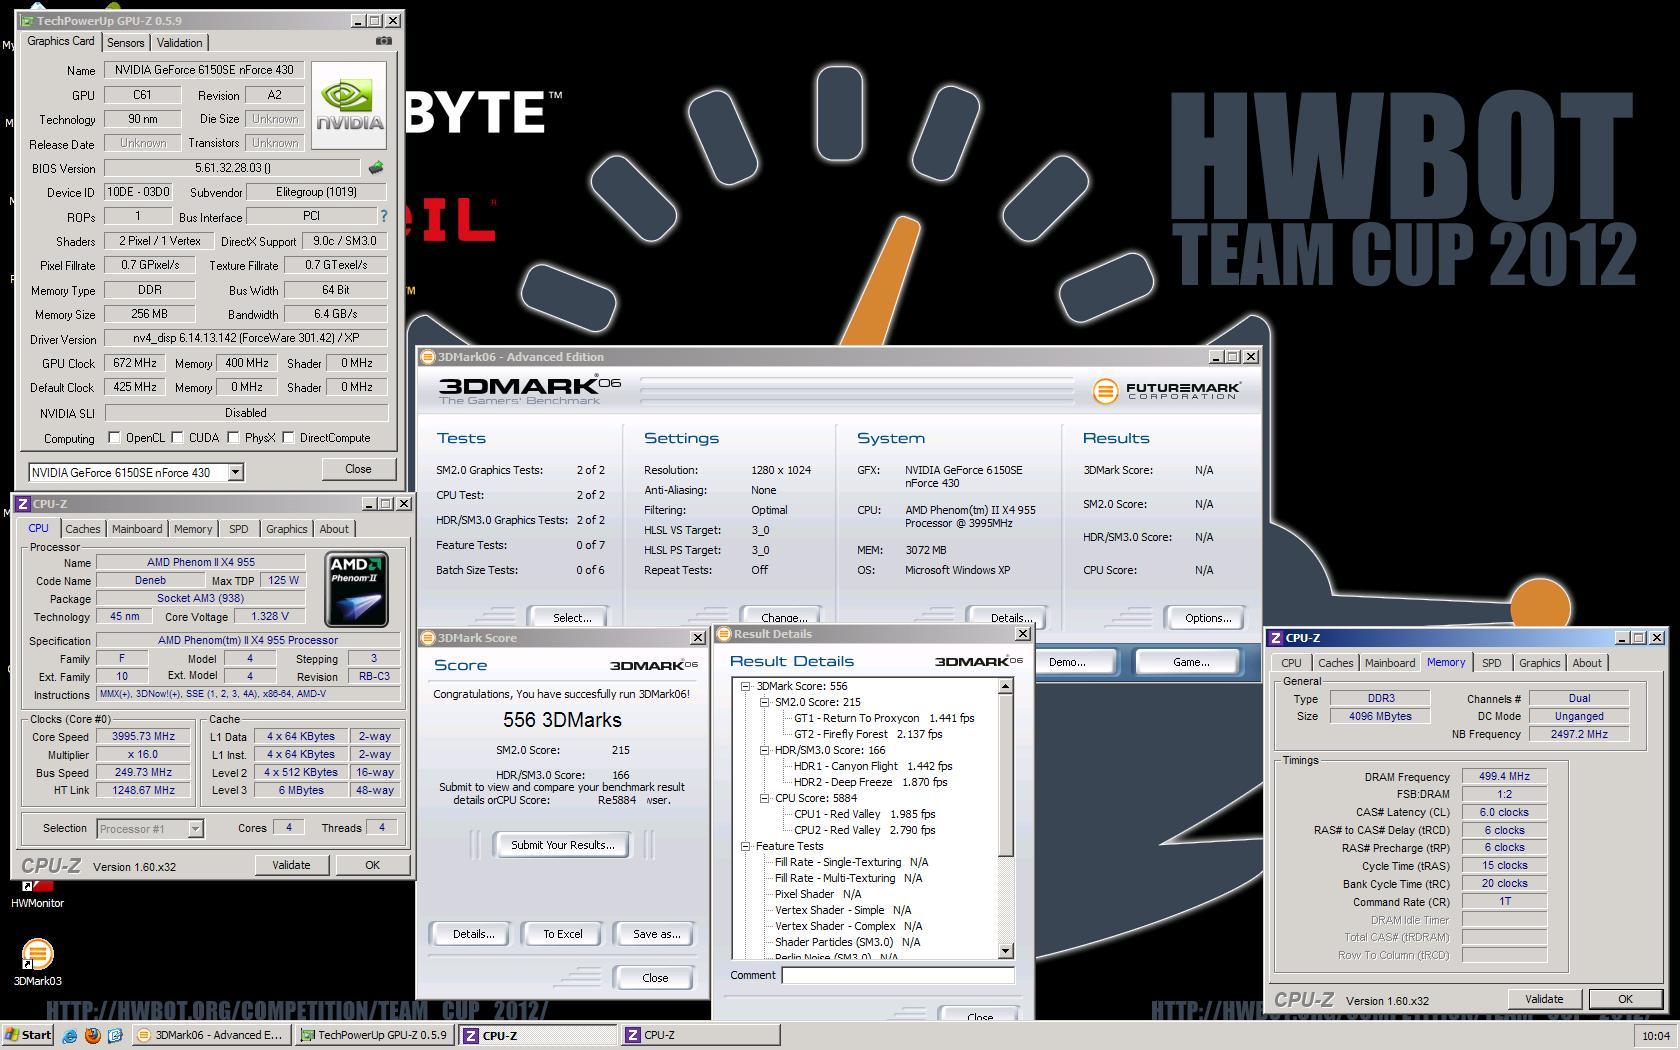1680x1050 pixels.
Task: Click the Result Details scrollbar up arrow
Action: coord(1005,686)
